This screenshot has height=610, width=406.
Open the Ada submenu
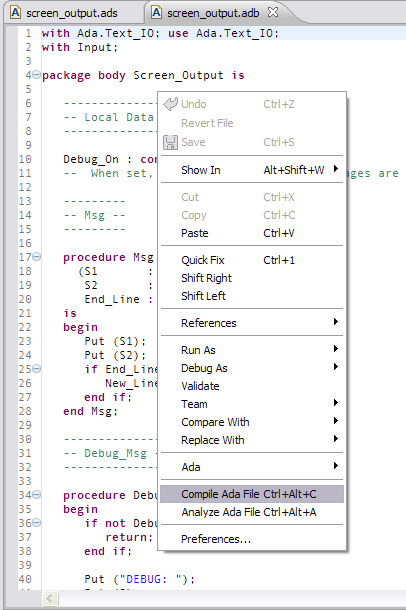252,467
